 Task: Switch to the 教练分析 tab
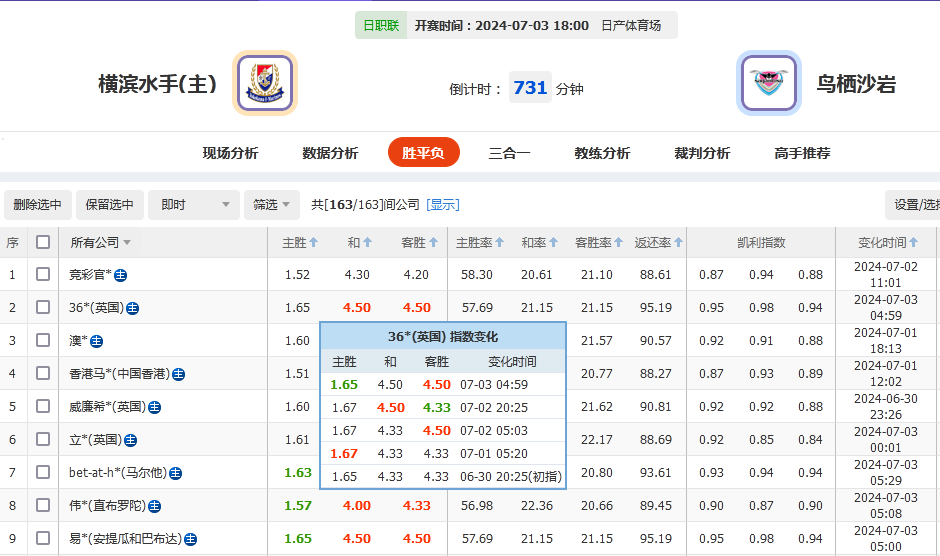pyautogui.click(x=602, y=153)
